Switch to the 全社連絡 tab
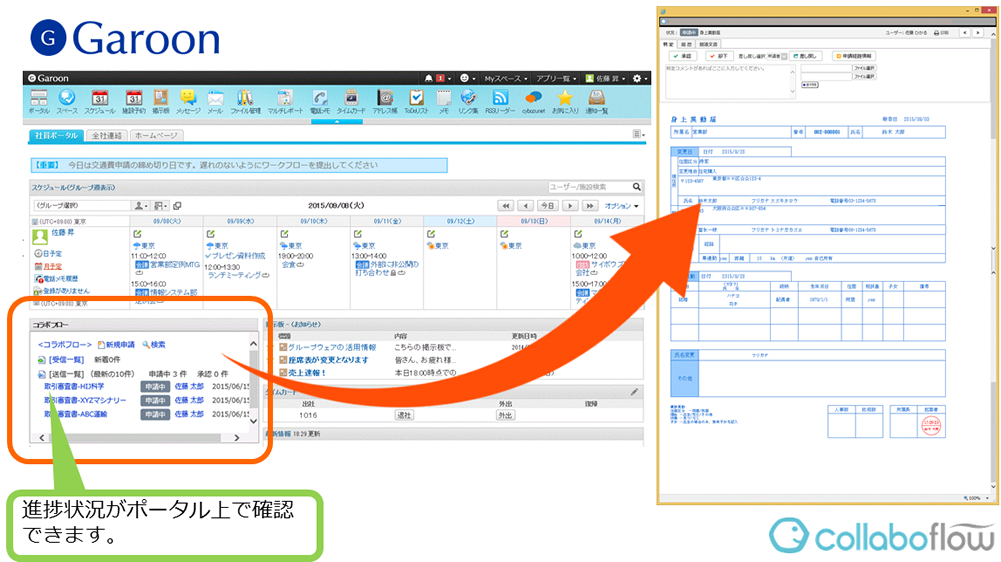Image resolution: width=1001 pixels, height=562 pixels. tap(107, 134)
